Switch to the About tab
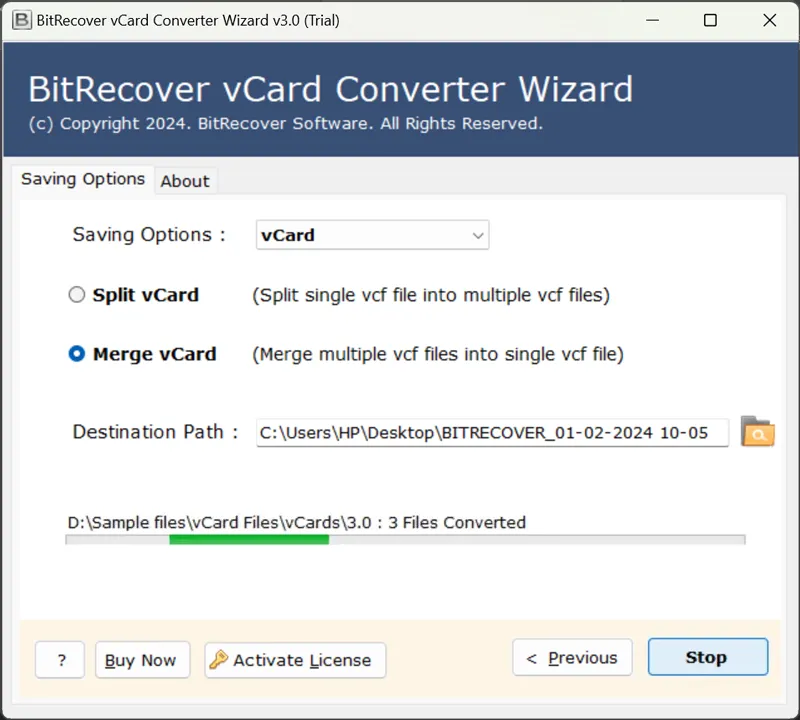This screenshot has height=720, width=800. pos(185,181)
